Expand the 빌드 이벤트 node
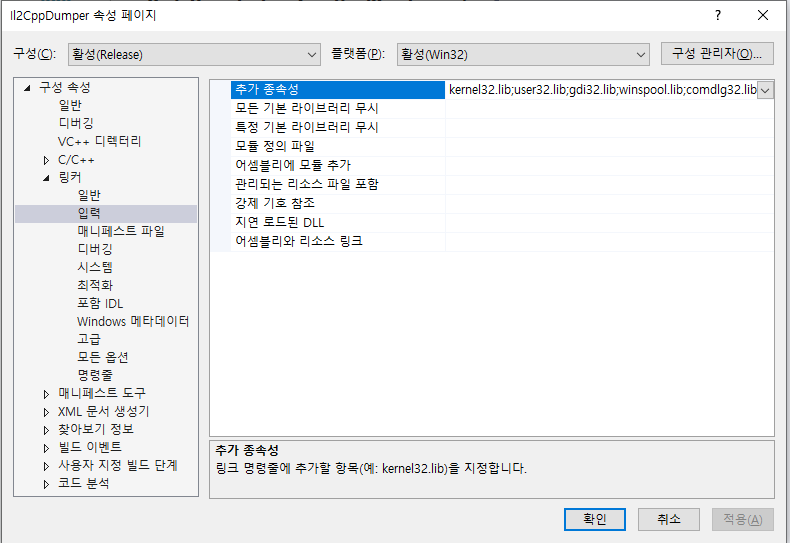 (x=46, y=448)
